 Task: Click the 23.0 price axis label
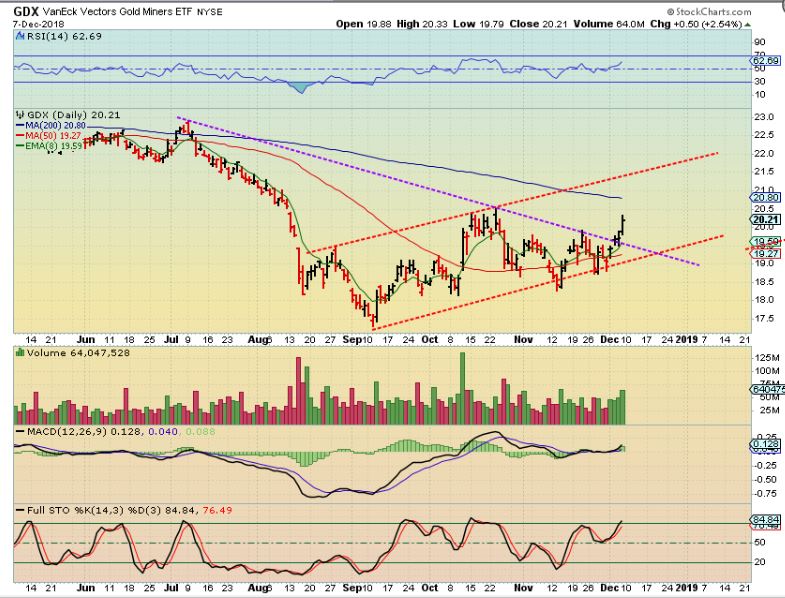click(x=763, y=117)
